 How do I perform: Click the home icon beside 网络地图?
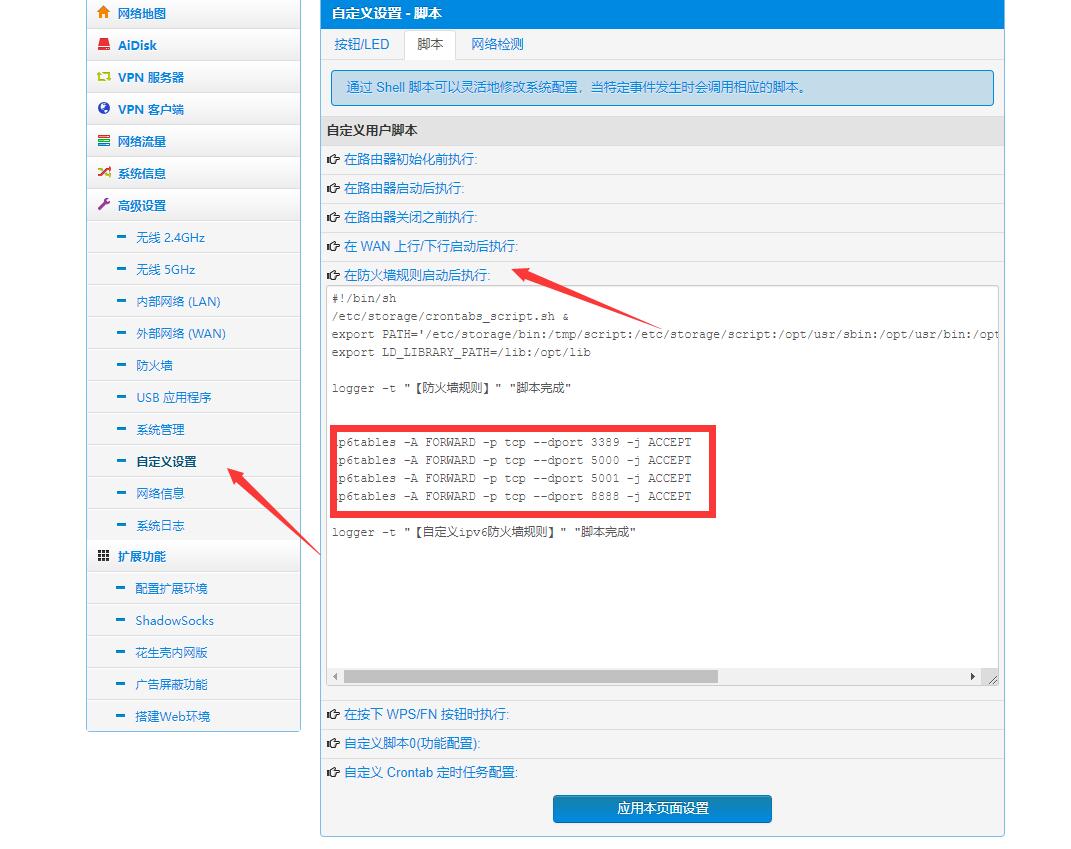pyautogui.click(x=104, y=13)
